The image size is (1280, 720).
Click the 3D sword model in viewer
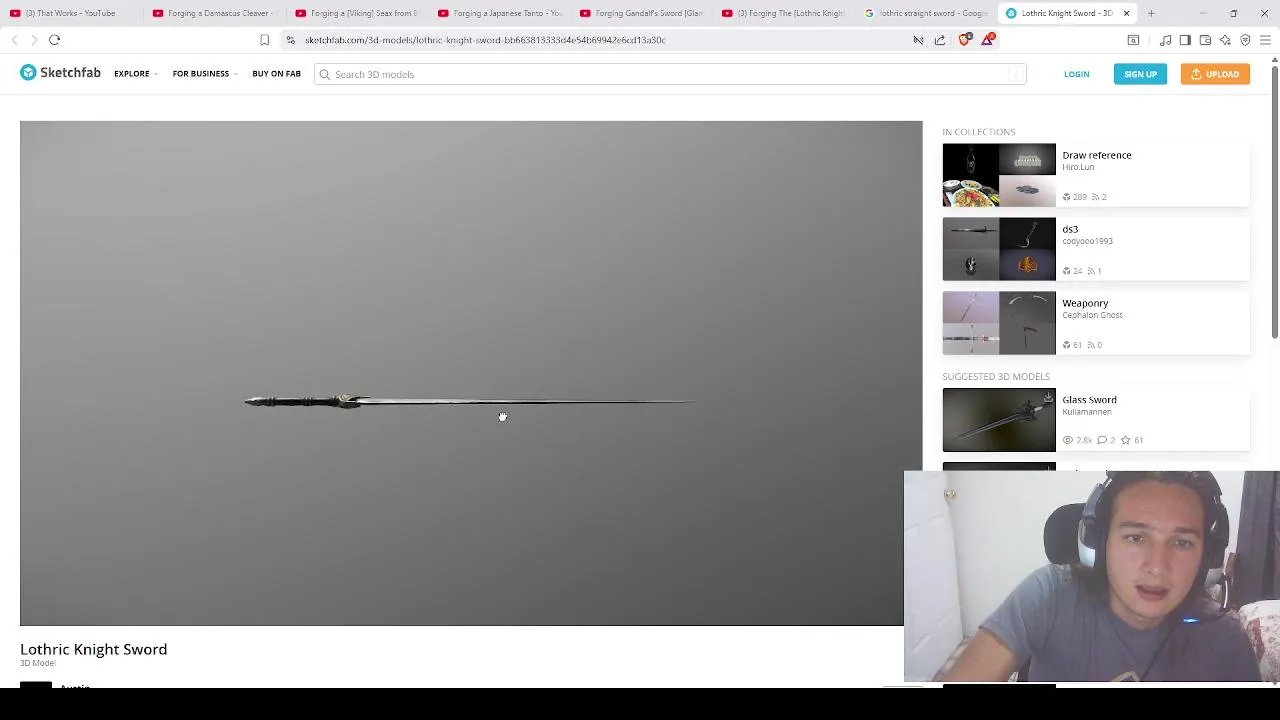[x=470, y=401]
